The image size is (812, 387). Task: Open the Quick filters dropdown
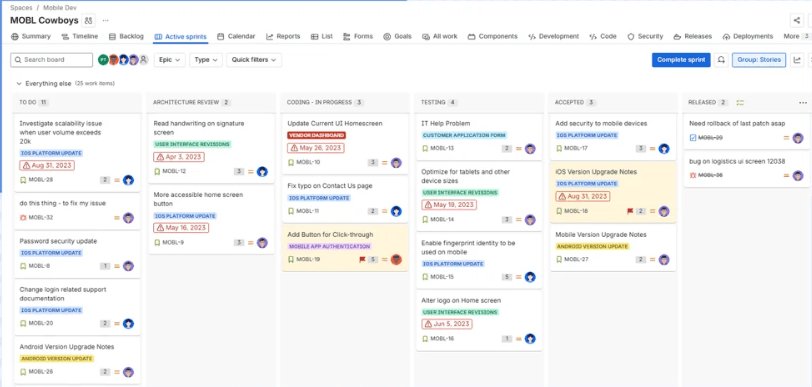click(254, 60)
